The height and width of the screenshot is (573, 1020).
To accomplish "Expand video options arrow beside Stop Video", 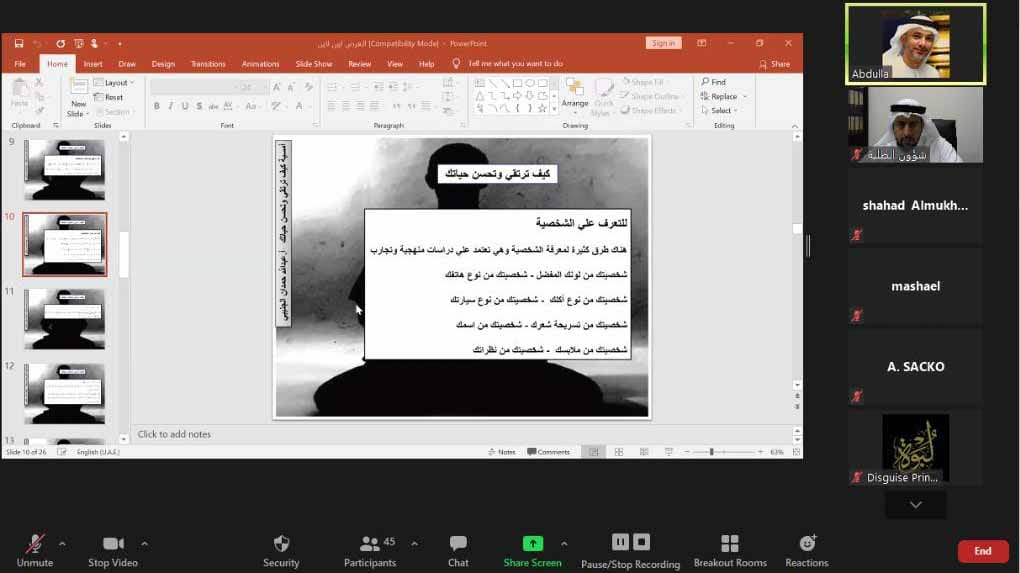I will pos(144,544).
